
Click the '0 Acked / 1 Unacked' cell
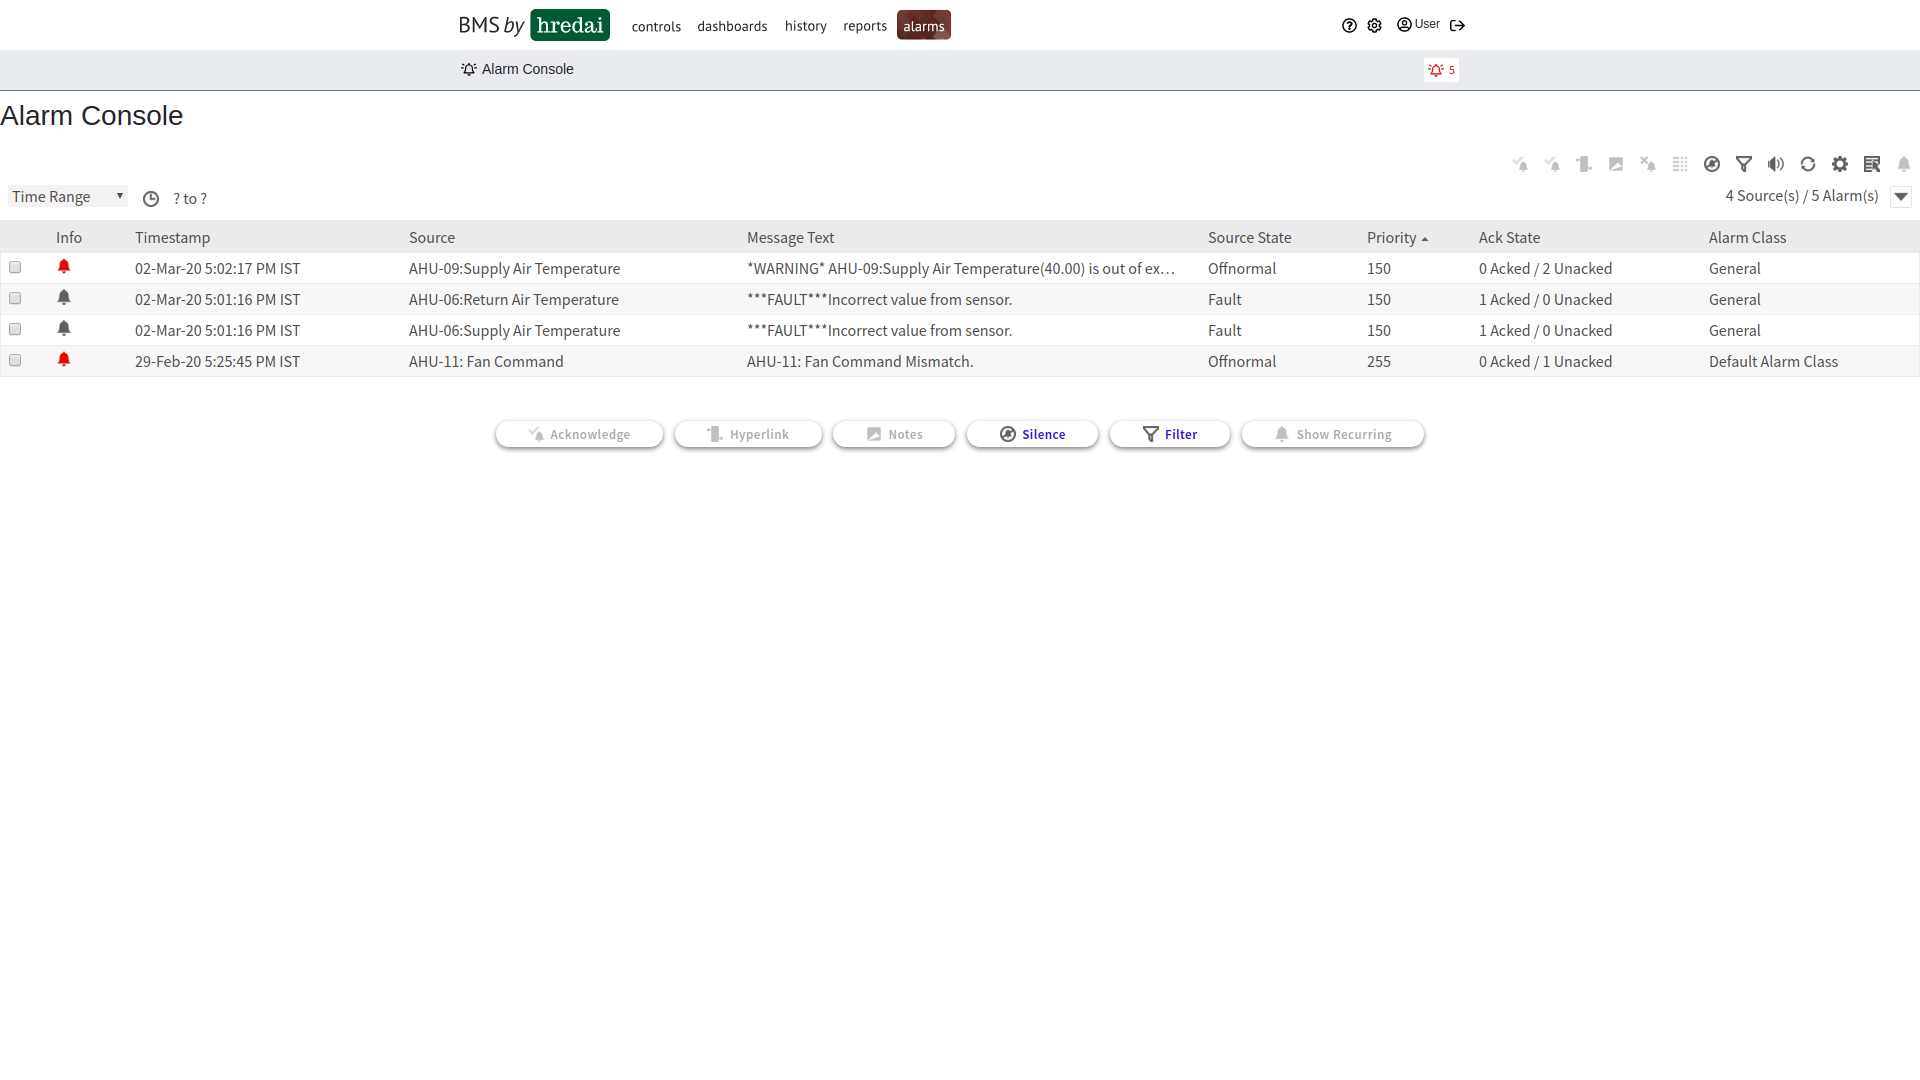click(1545, 362)
